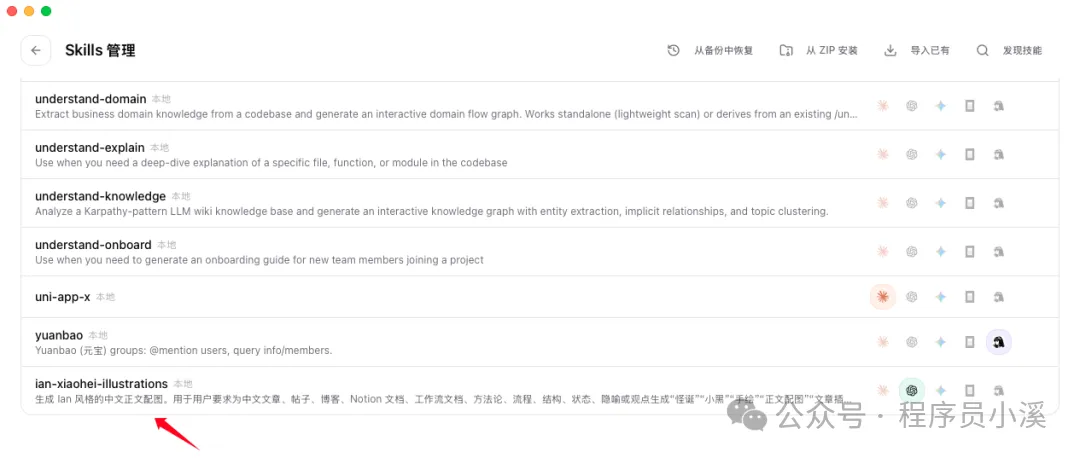Enable rectangle app icon for understand-explain
1080x458 pixels.
(x=970, y=155)
